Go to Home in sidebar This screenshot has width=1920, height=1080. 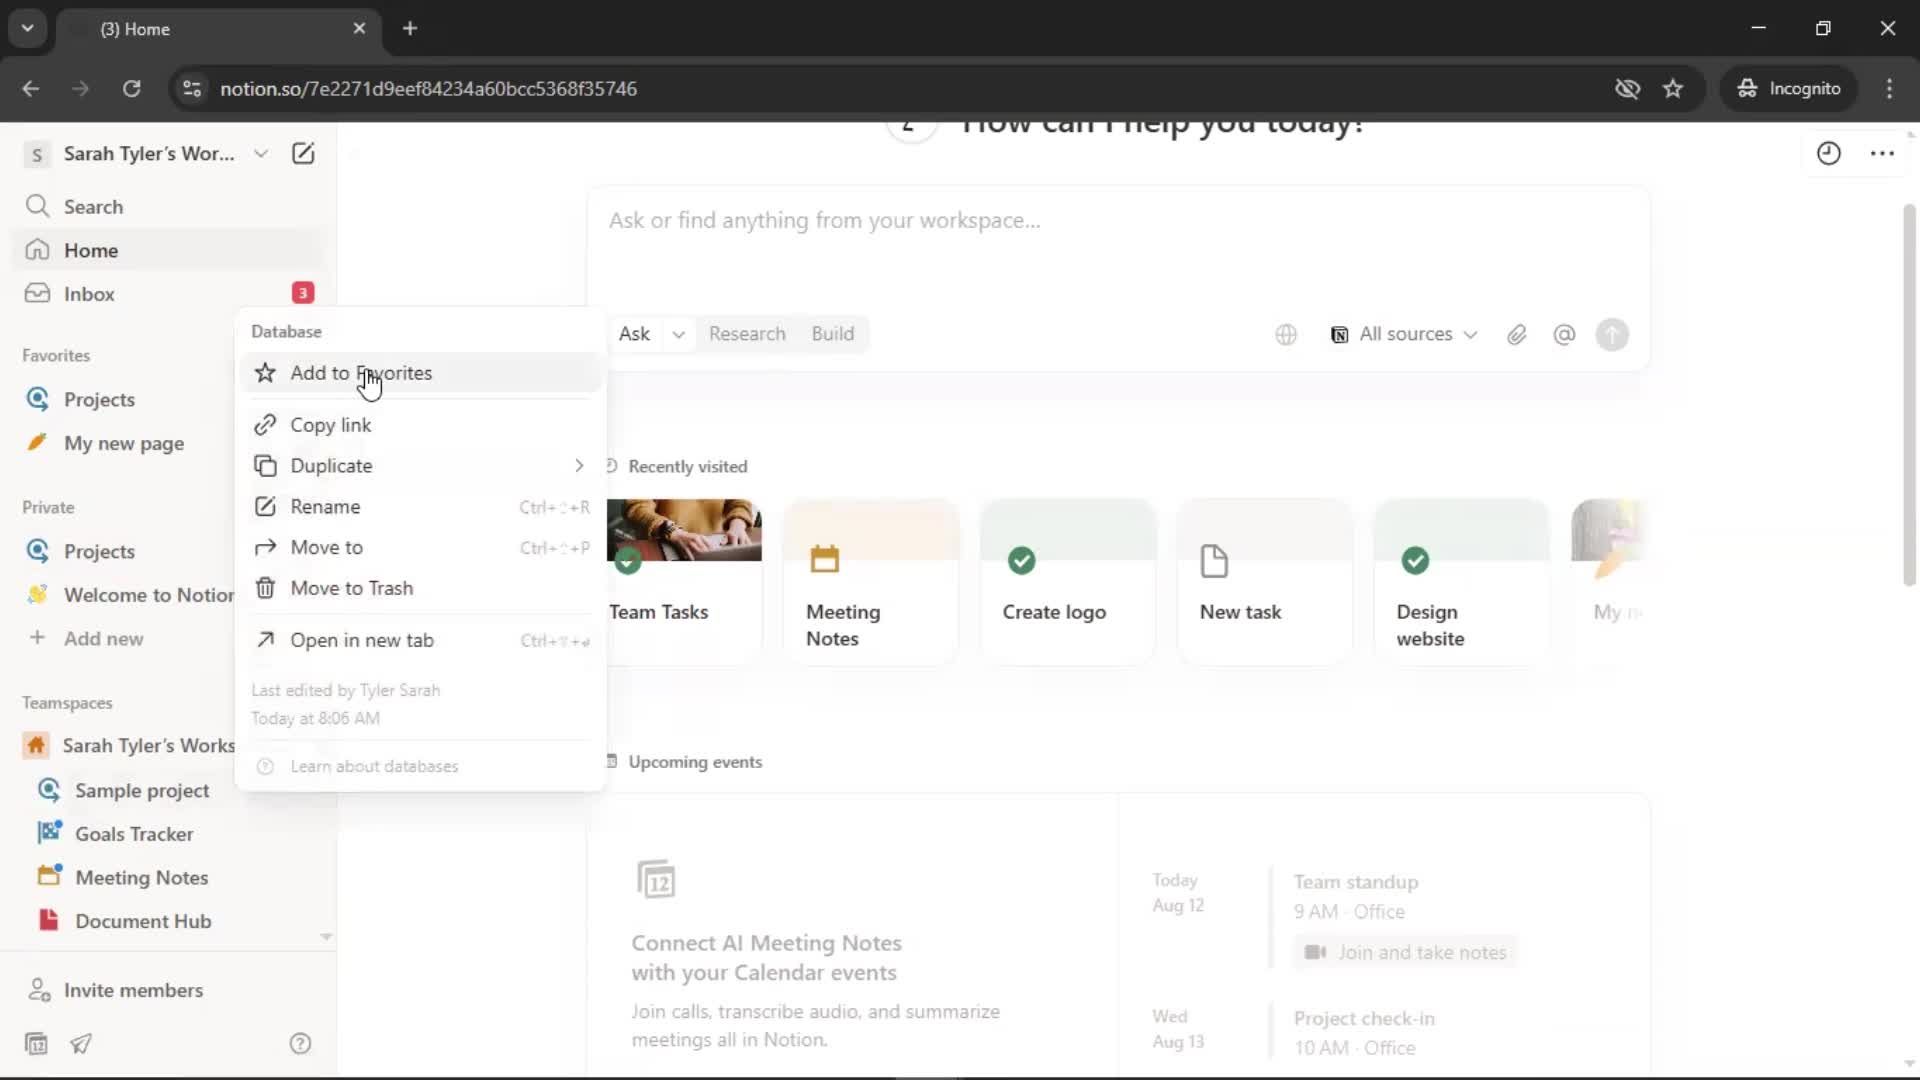(x=168, y=250)
